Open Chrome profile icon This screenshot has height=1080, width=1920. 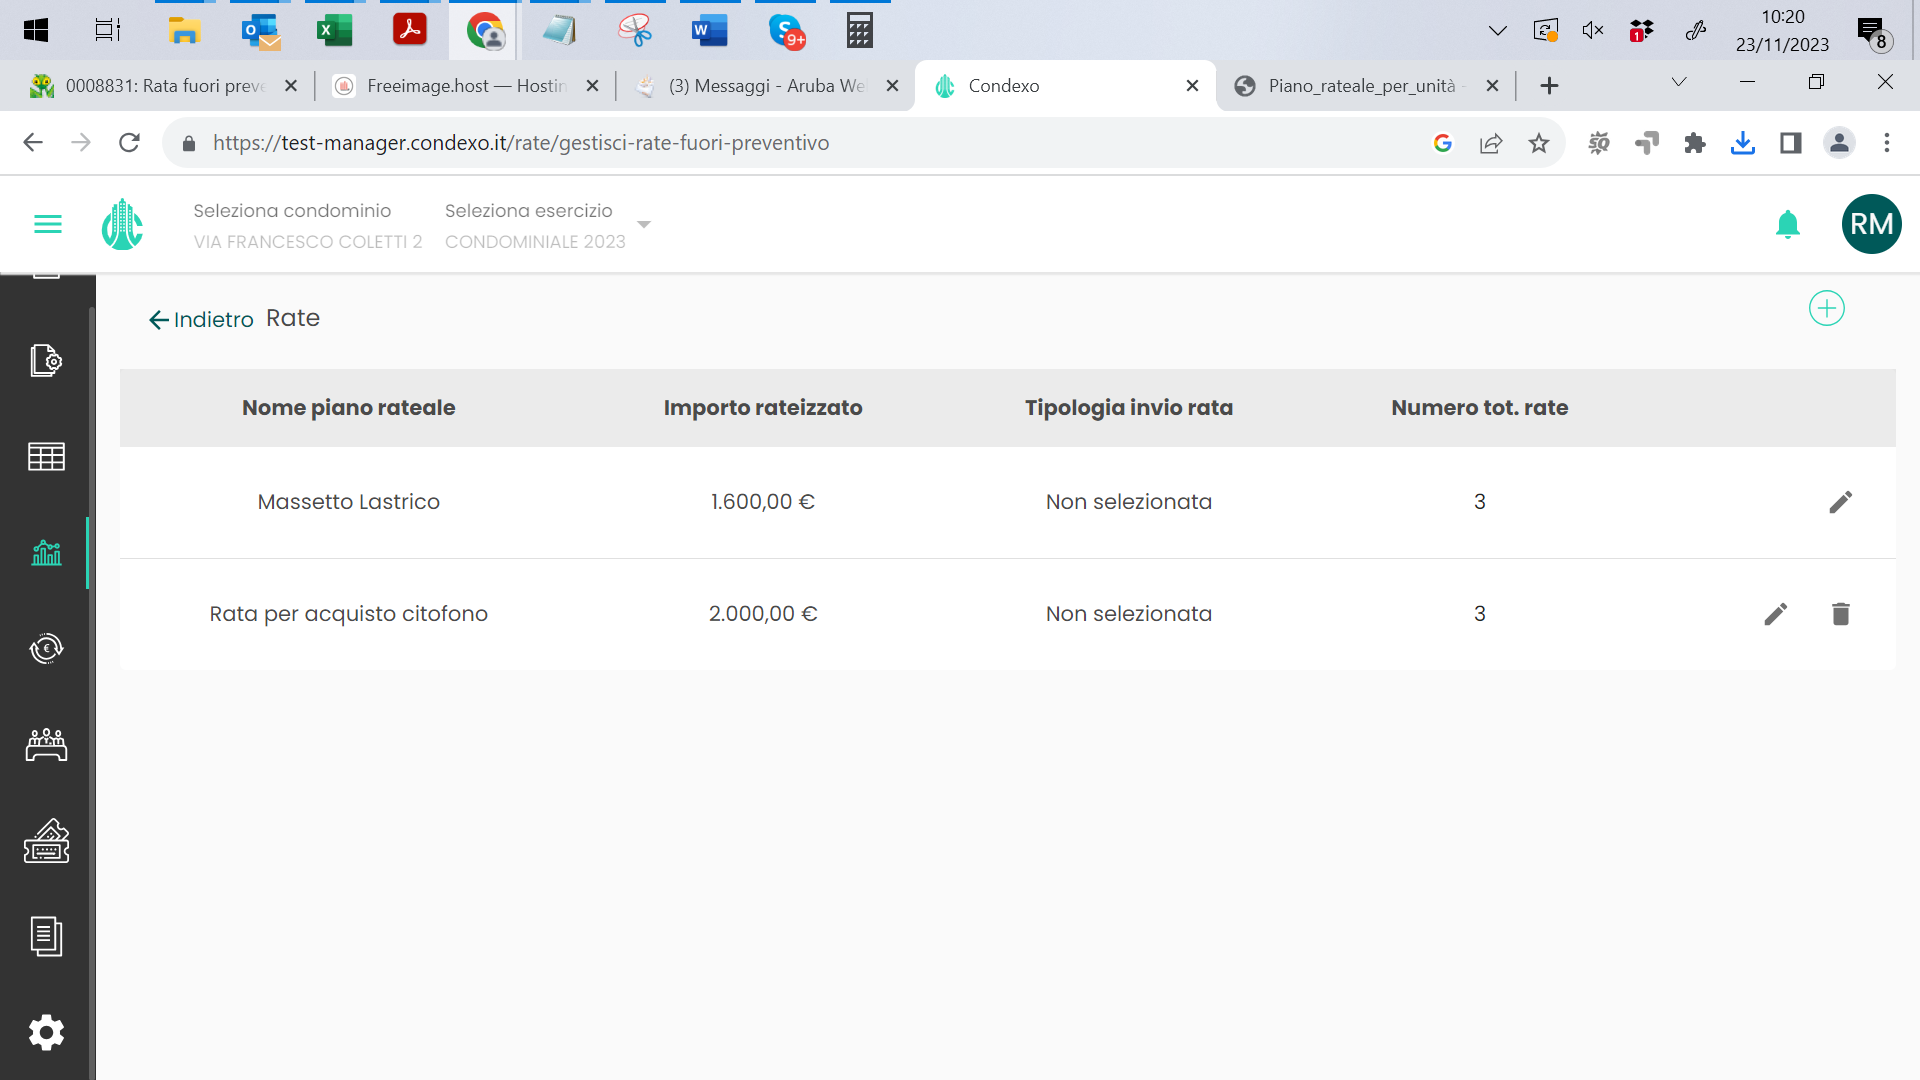click(x=1839, y=143)
